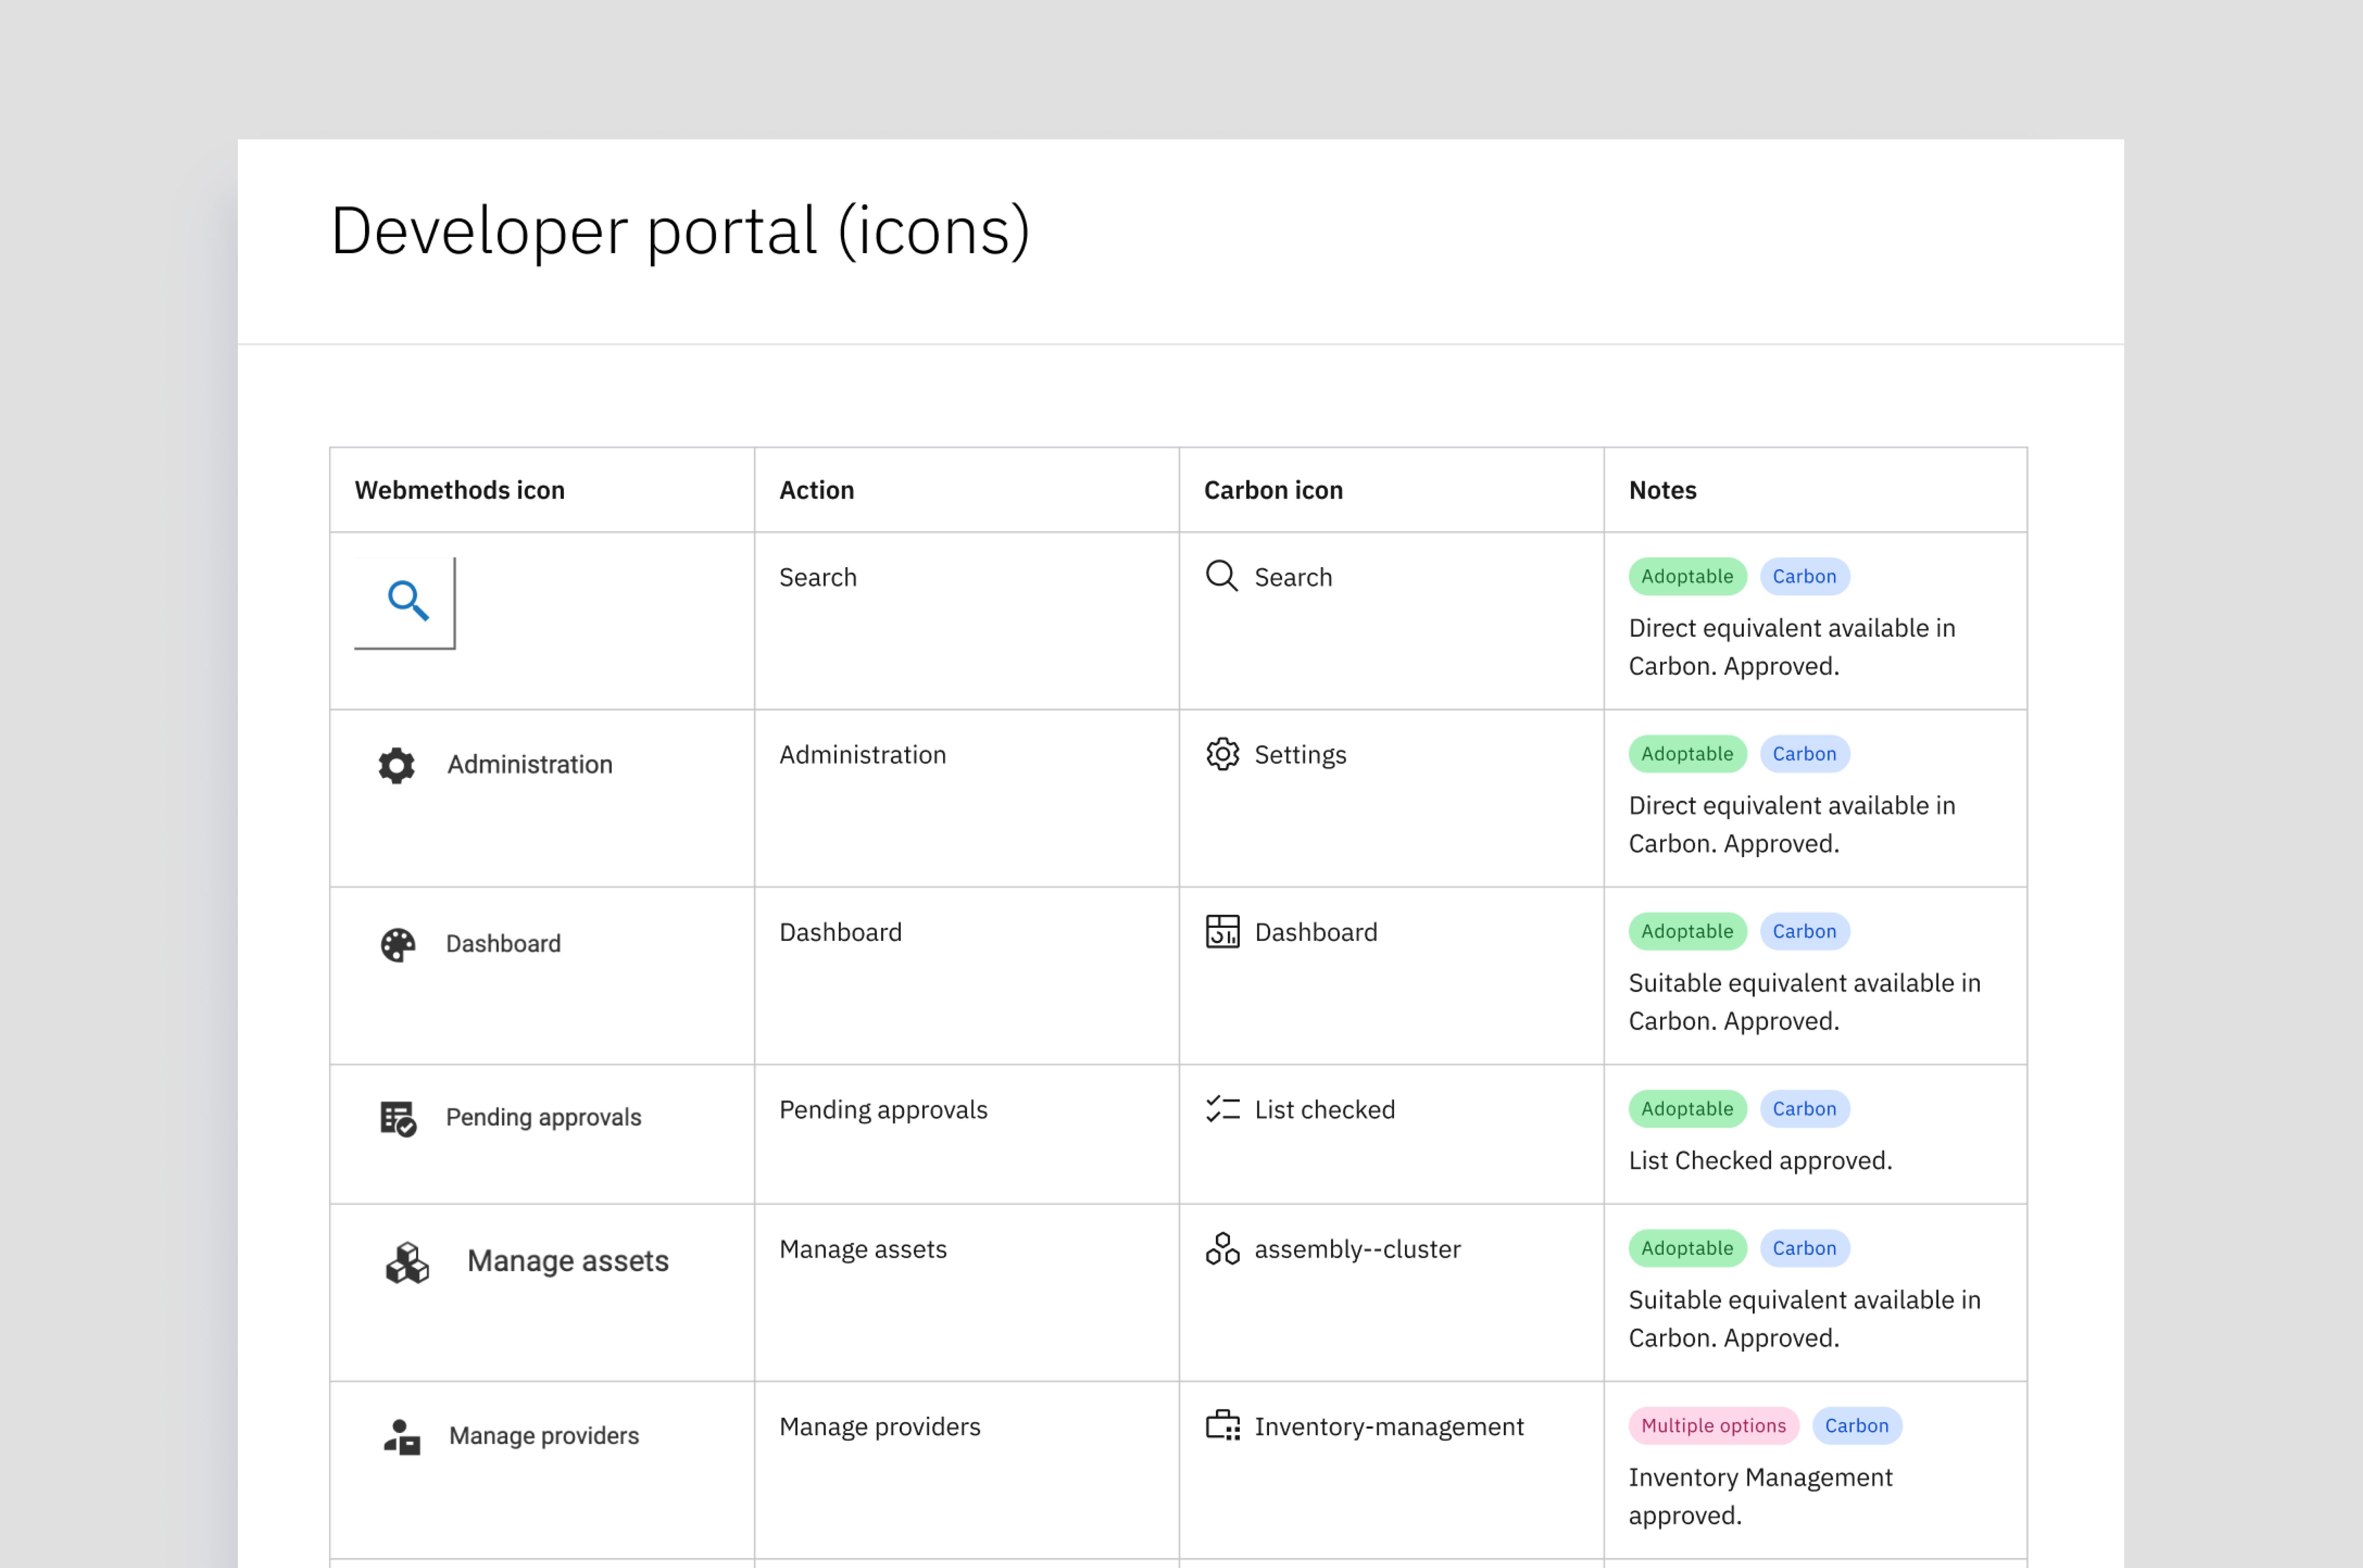Image resolution: width=2363 pixels, height=1568 pixels.
Task: Click the Administration row 'Direct equivalent available' note
Action: click(1792, 825)
